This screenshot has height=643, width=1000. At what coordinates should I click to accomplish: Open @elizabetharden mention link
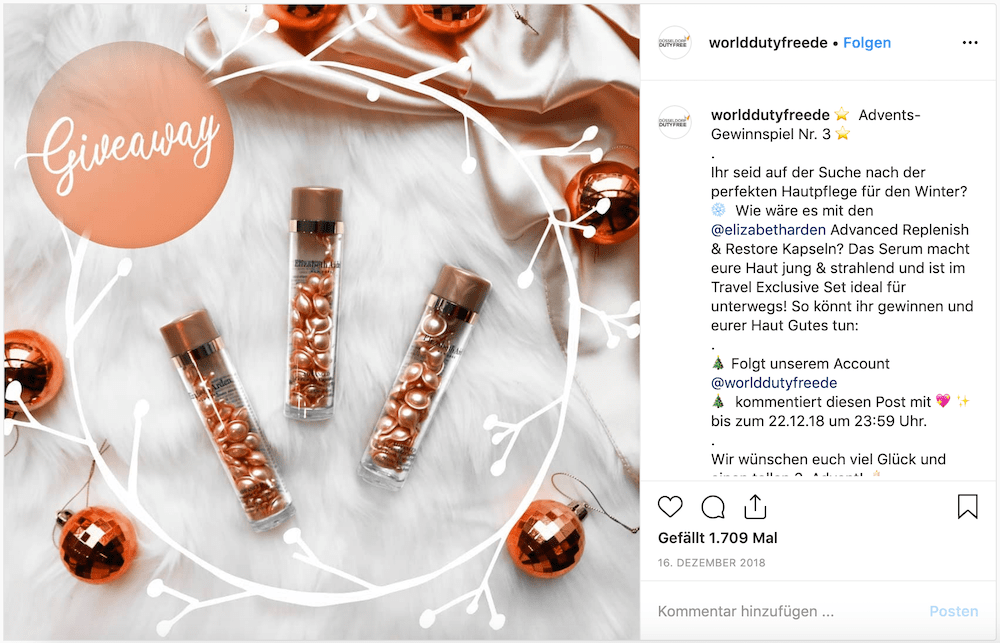768,230
